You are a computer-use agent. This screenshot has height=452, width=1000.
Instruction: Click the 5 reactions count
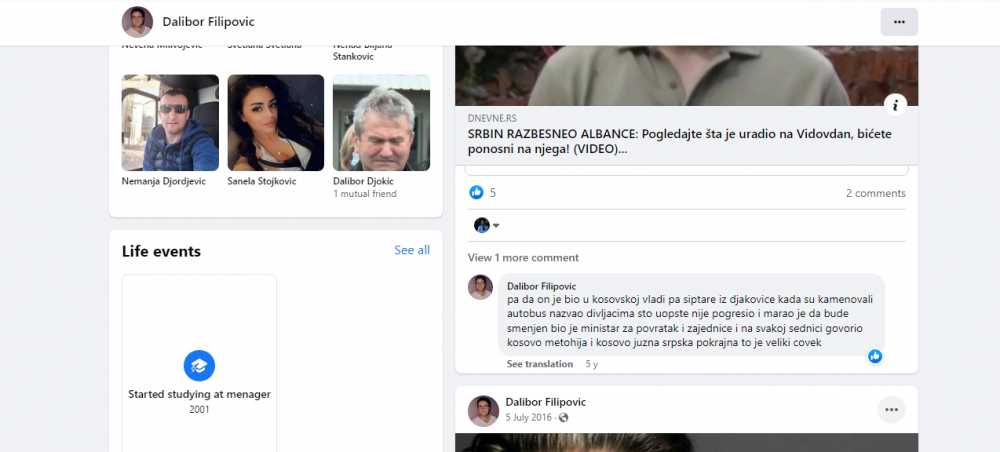click(x=493, y=193)
